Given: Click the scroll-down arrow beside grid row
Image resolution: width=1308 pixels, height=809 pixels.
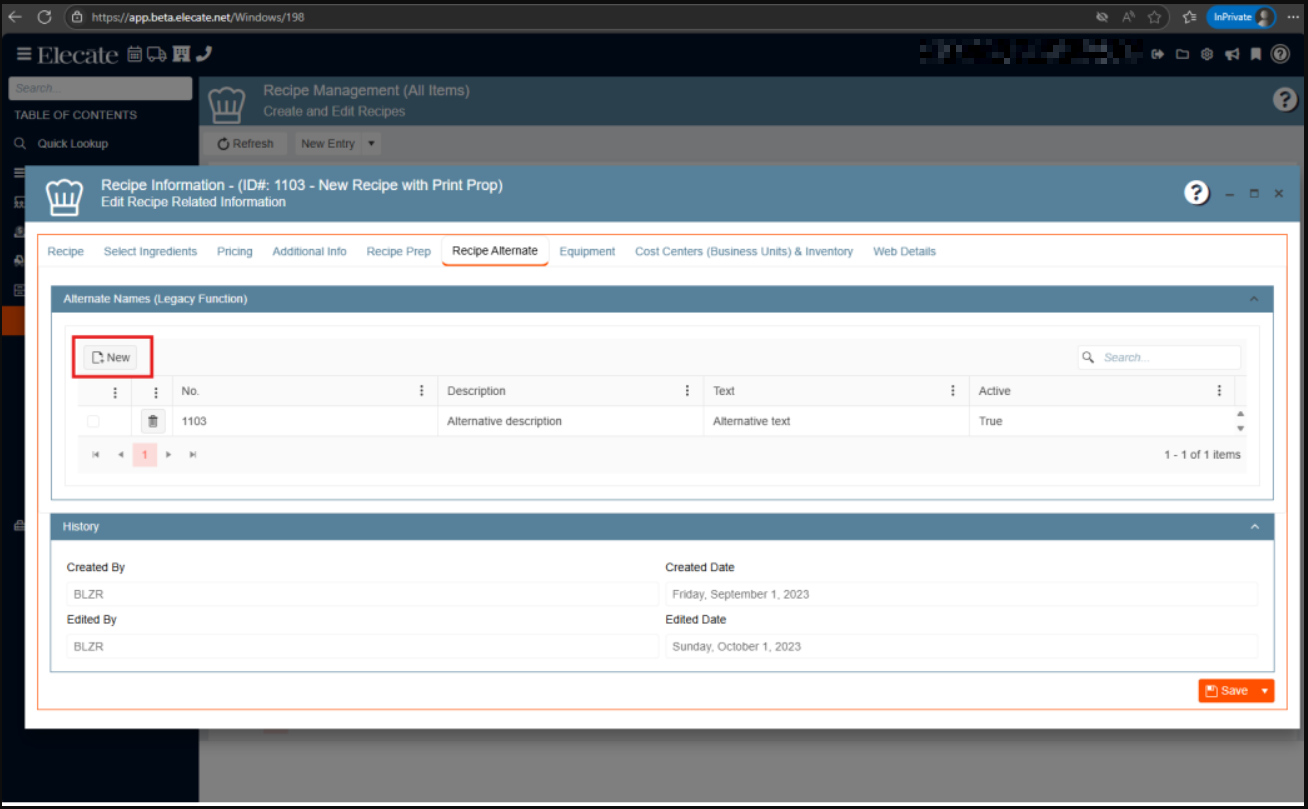Looking at the screenshot, I should (1241, 428).
